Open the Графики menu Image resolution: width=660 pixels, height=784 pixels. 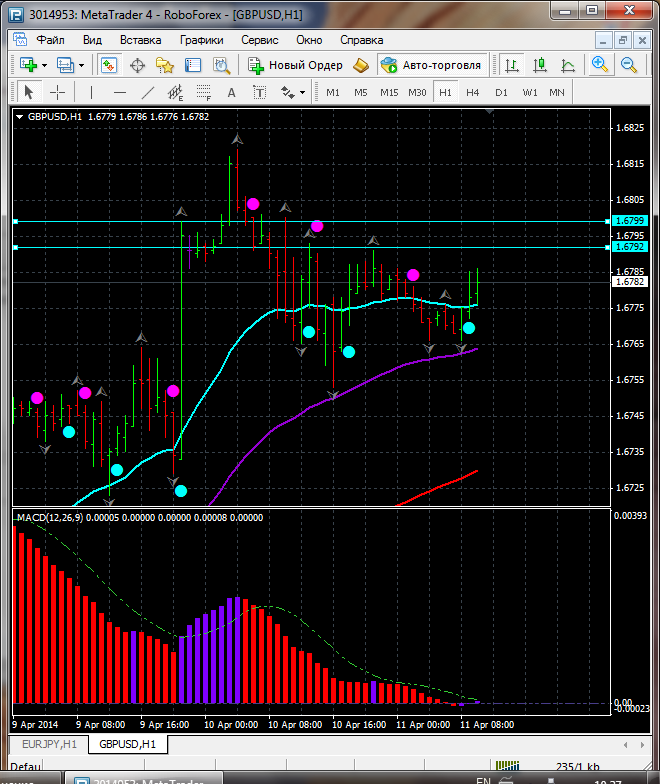pos(201,40)
